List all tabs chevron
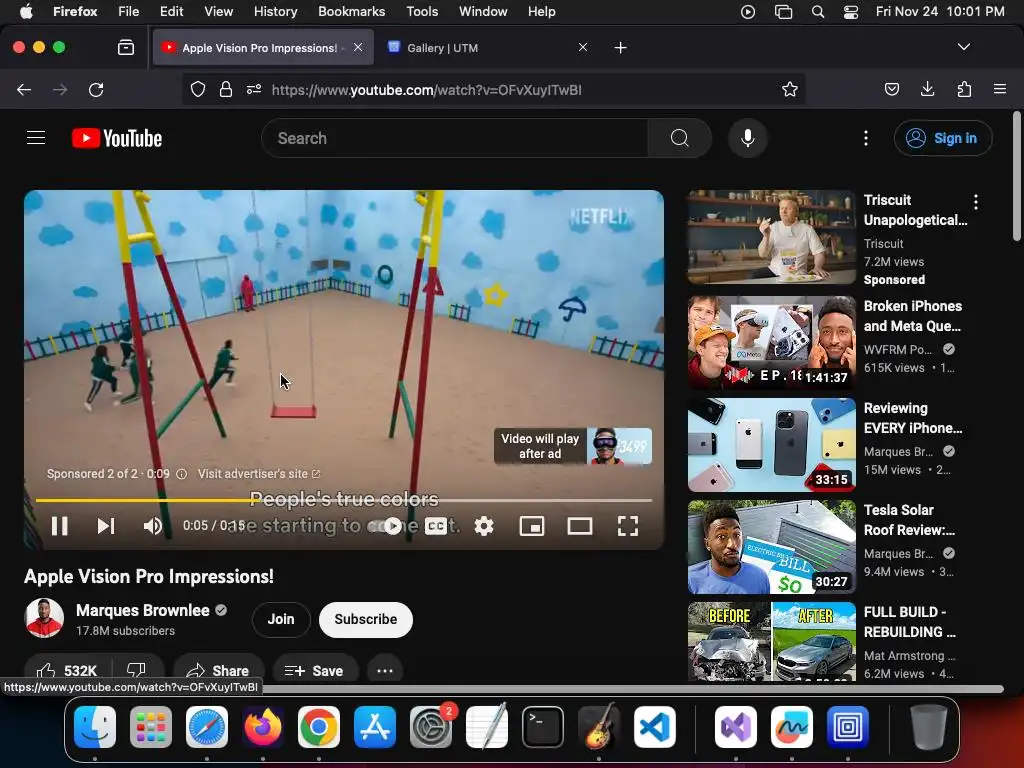Image resolution: width=1024 pixels, height=768 pixels. (x=963, y=47)
